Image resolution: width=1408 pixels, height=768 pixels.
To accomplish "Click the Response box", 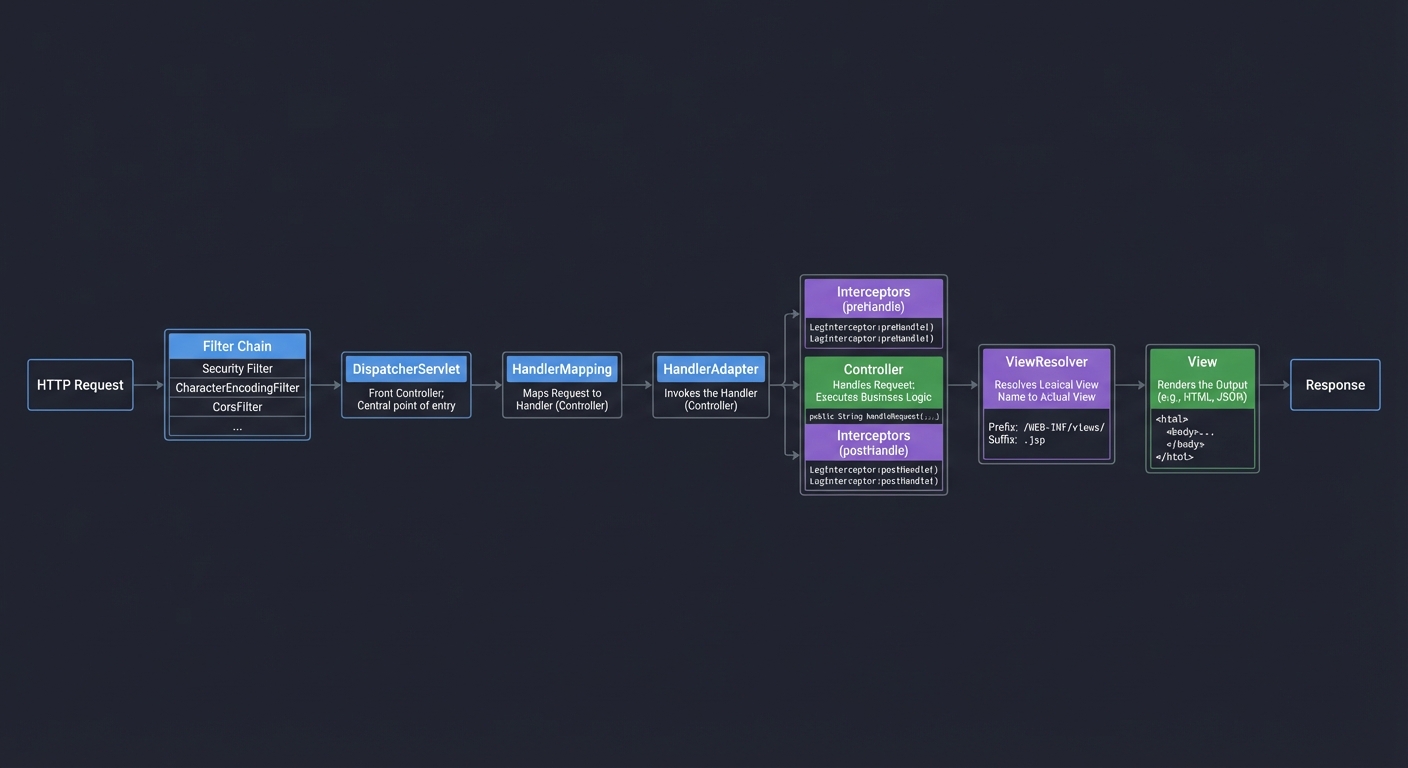I will point(1334,384).
